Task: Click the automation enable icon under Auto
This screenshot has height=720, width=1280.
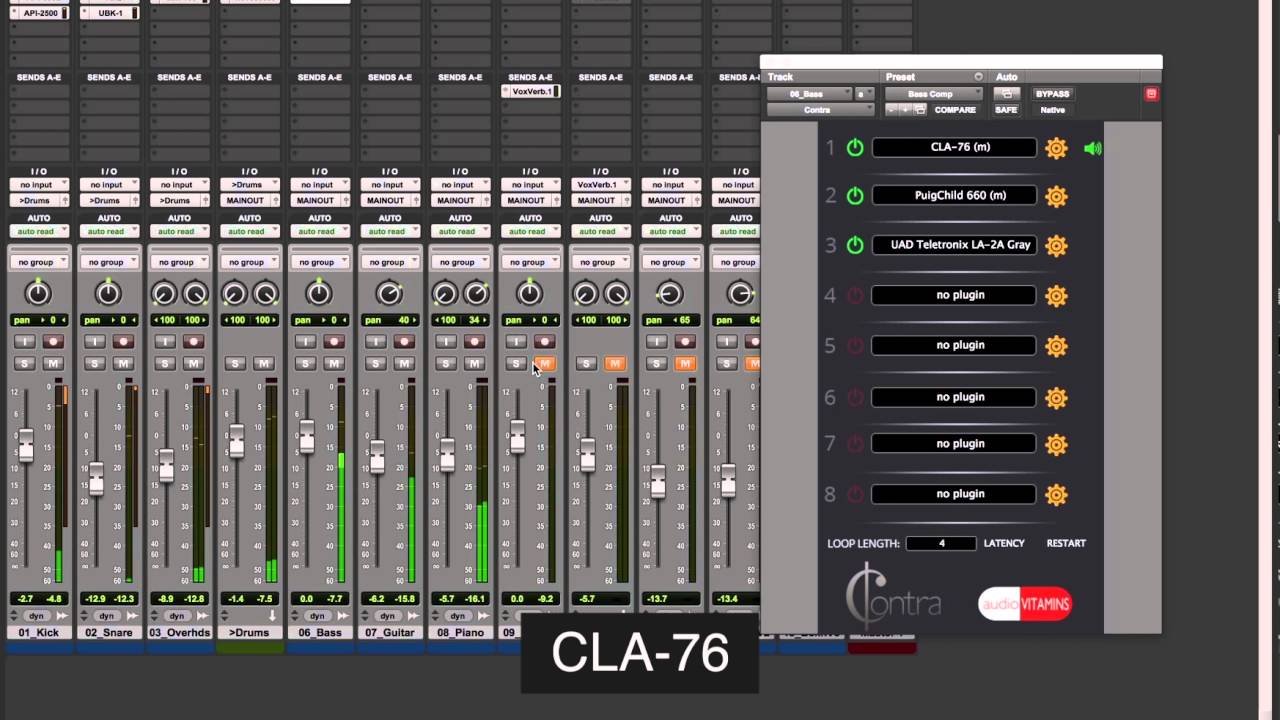Action: coord(1006,94)
